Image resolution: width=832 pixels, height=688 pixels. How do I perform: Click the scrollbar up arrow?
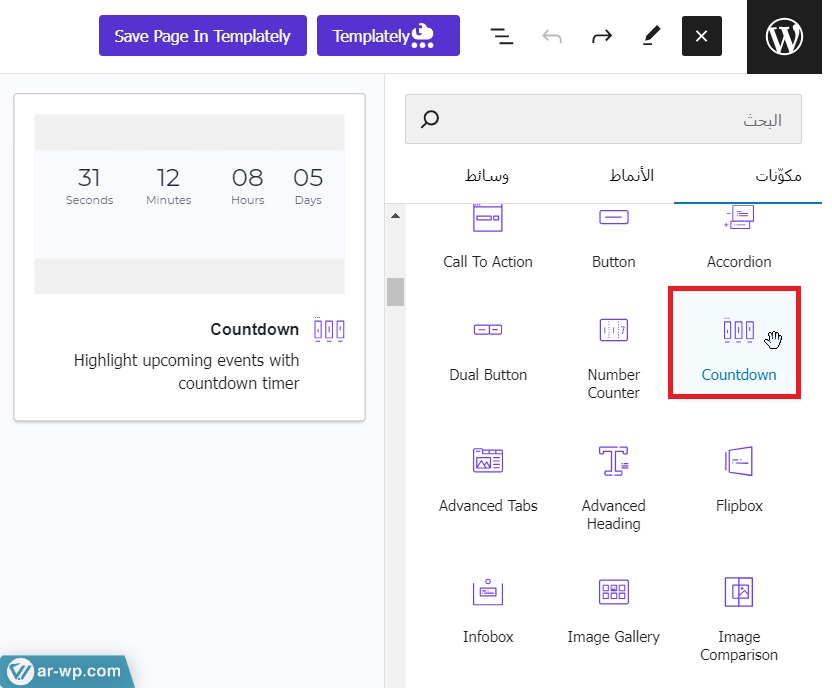[395, 216]
